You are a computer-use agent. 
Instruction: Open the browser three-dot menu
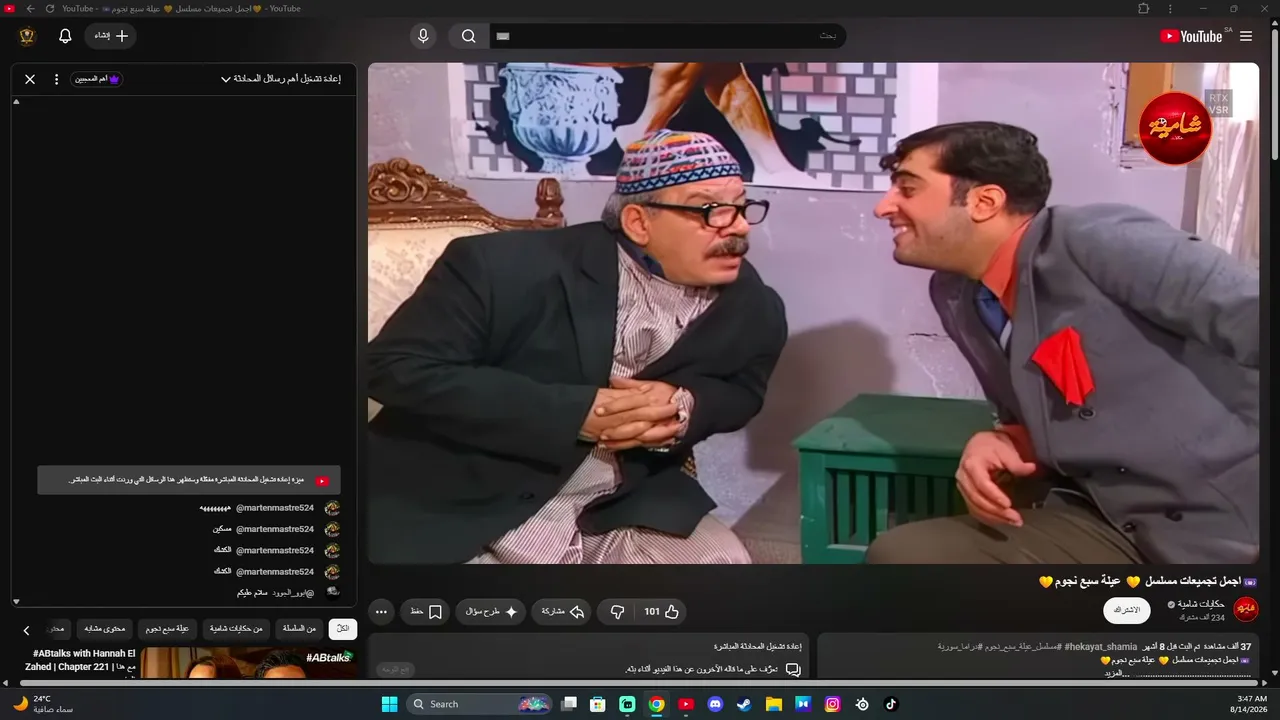click(x=1170, y=9)
